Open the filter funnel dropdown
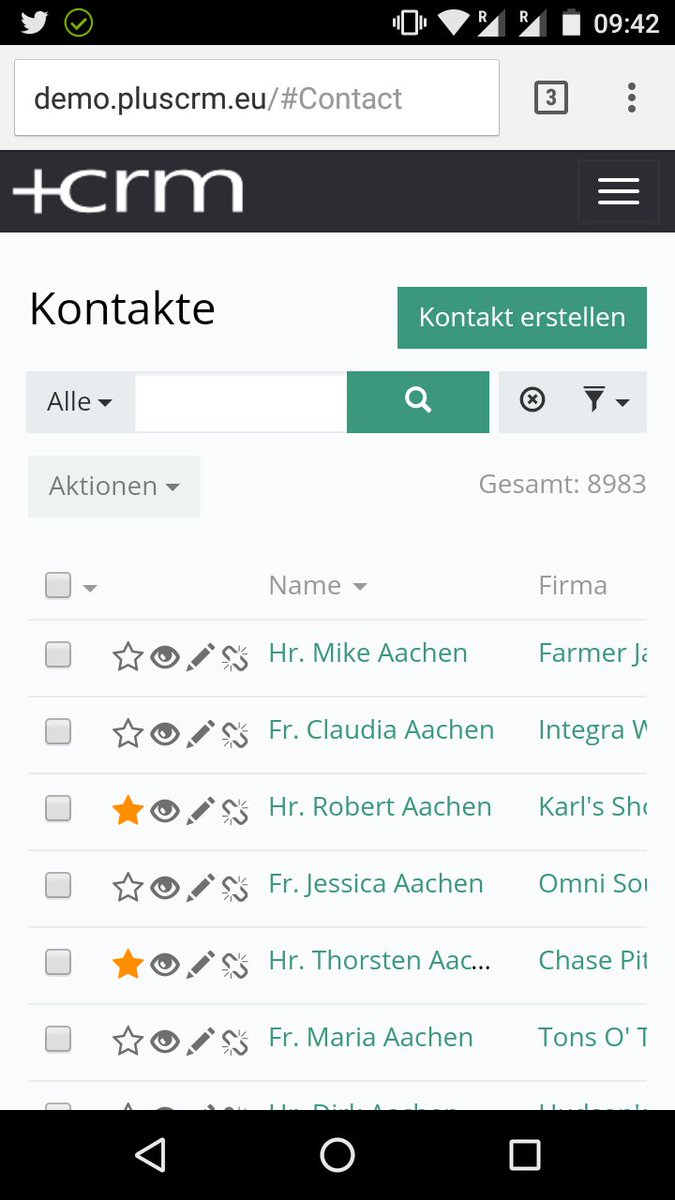This screenshot has width=675, height=1200. tap(605, 401)
